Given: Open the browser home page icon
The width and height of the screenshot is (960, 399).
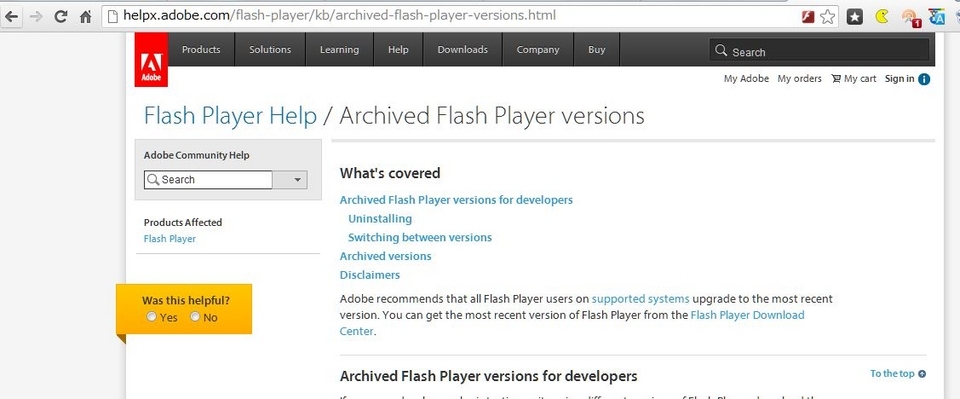Looking at the screenshot, I should coord(86,17).
